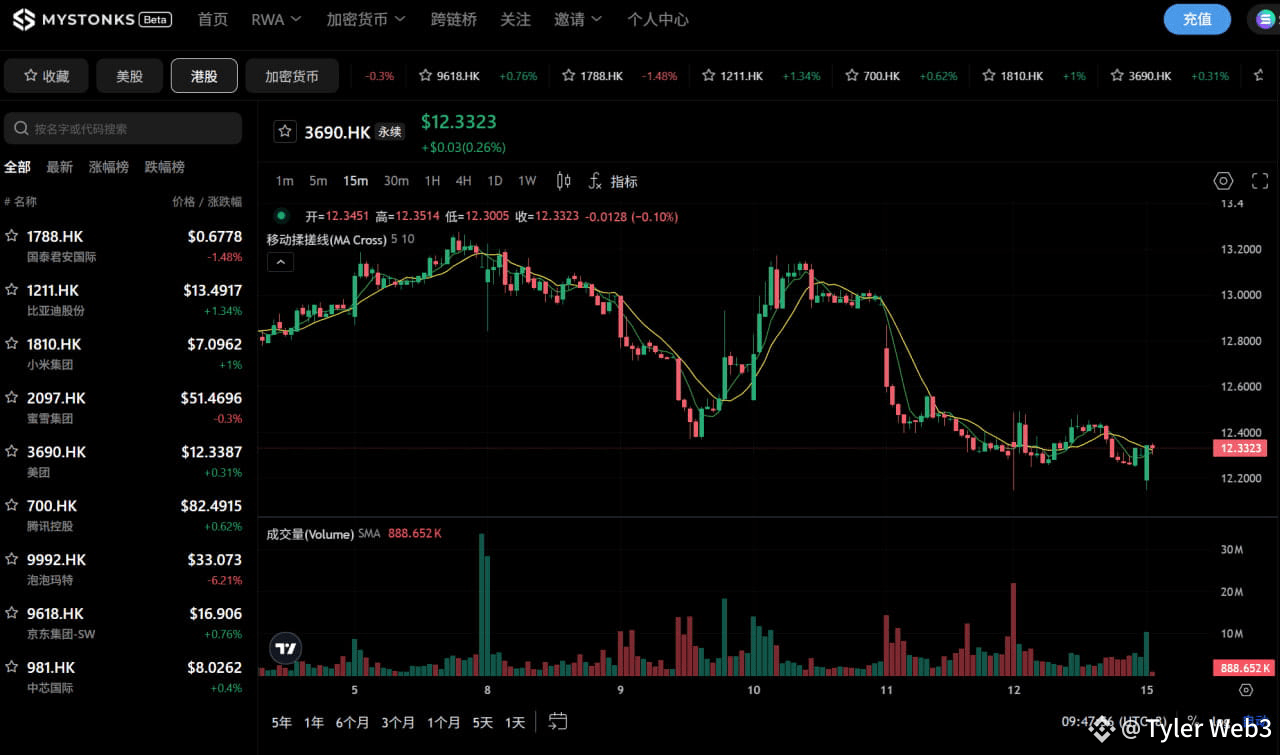Set chart range to 1个月
This screenshot has height=755, width=1280.
[x=444, y=722]
